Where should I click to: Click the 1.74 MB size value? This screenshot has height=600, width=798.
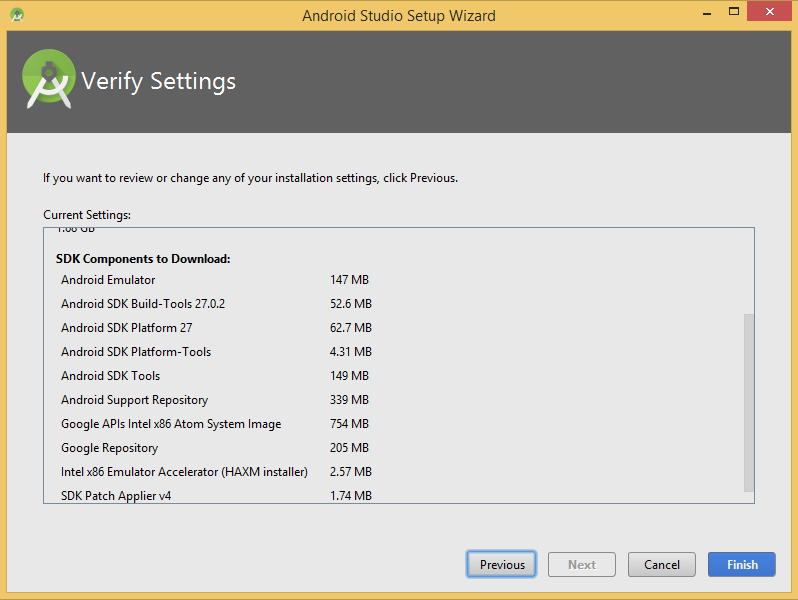[351, 495]
